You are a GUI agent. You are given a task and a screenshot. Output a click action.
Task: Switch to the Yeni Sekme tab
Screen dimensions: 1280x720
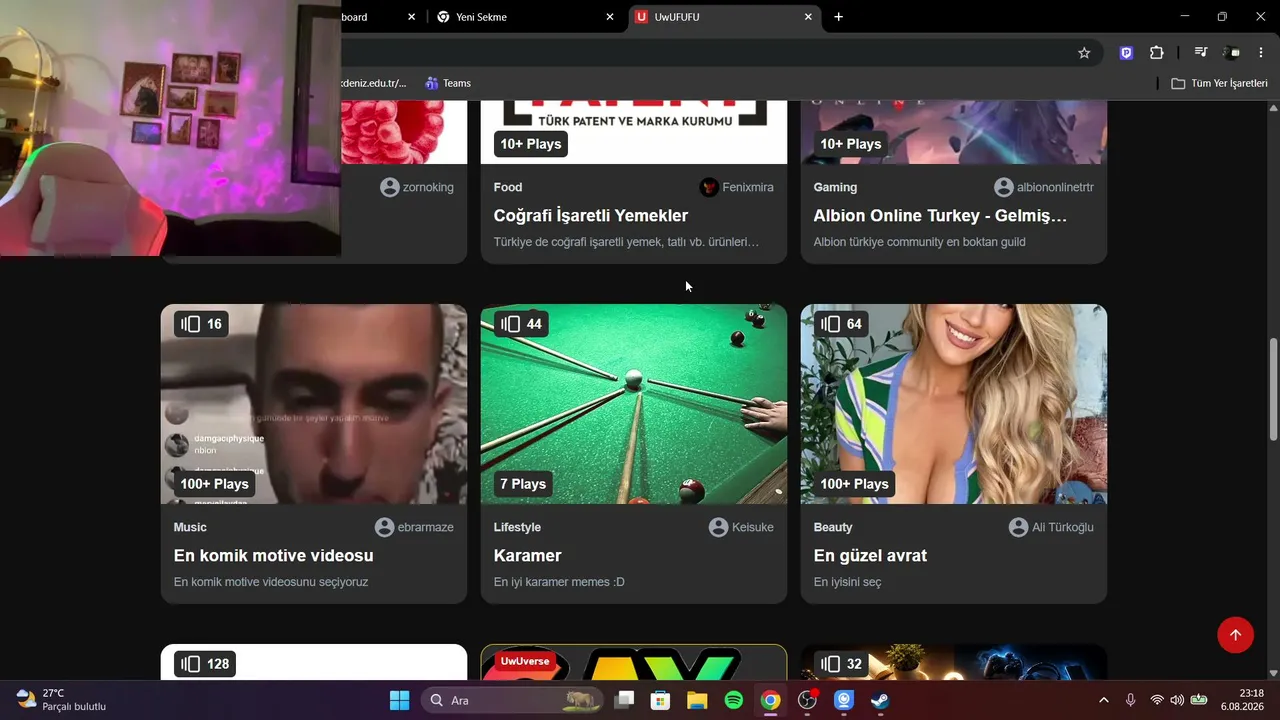525,17
